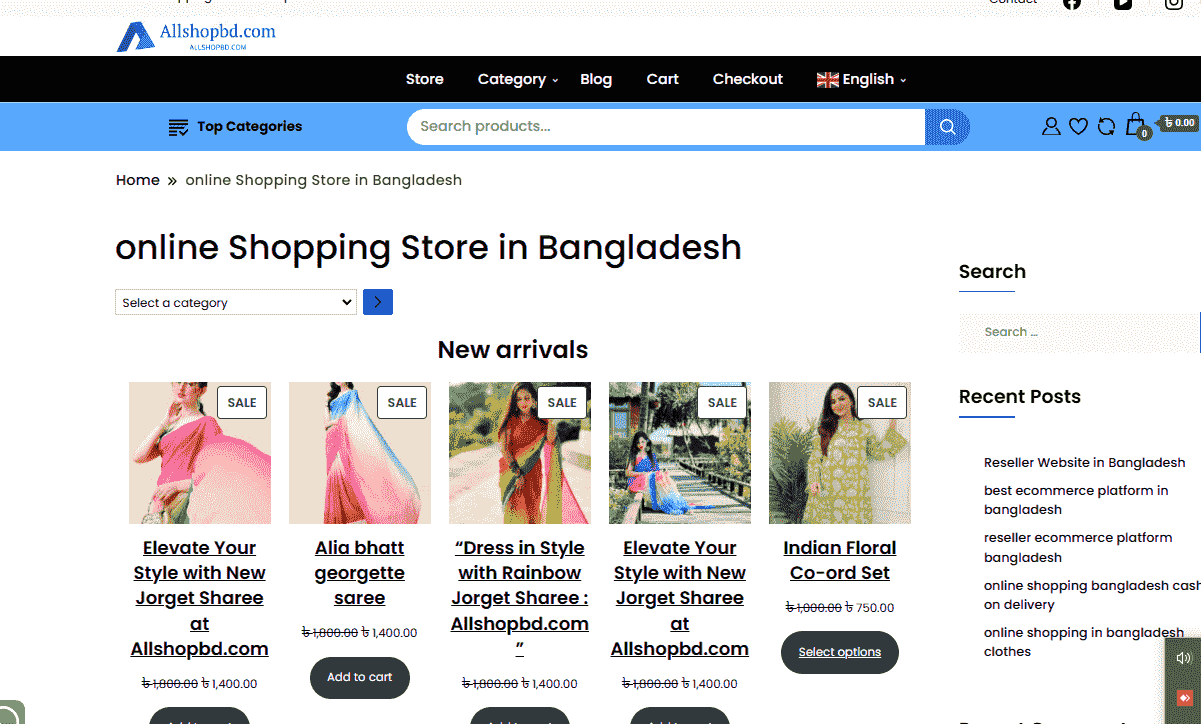Click the search magnifier button
Image resolution: width=1201 pixels, height=724 pixels.
[947, 127]
